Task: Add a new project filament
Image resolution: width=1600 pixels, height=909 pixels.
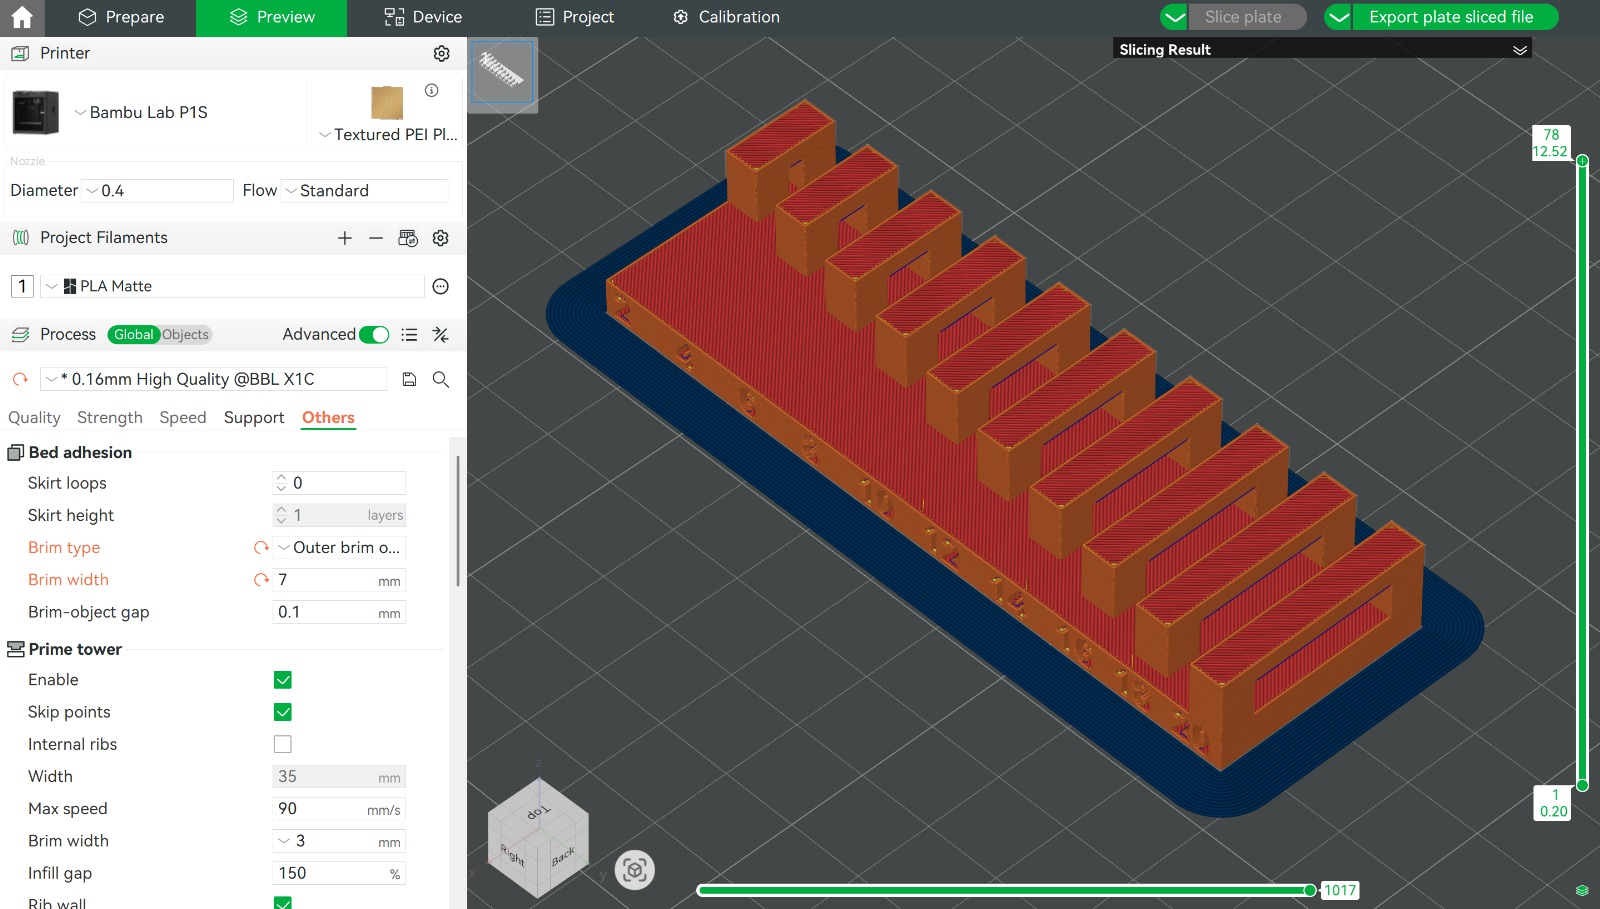Action: click(344, 238)
